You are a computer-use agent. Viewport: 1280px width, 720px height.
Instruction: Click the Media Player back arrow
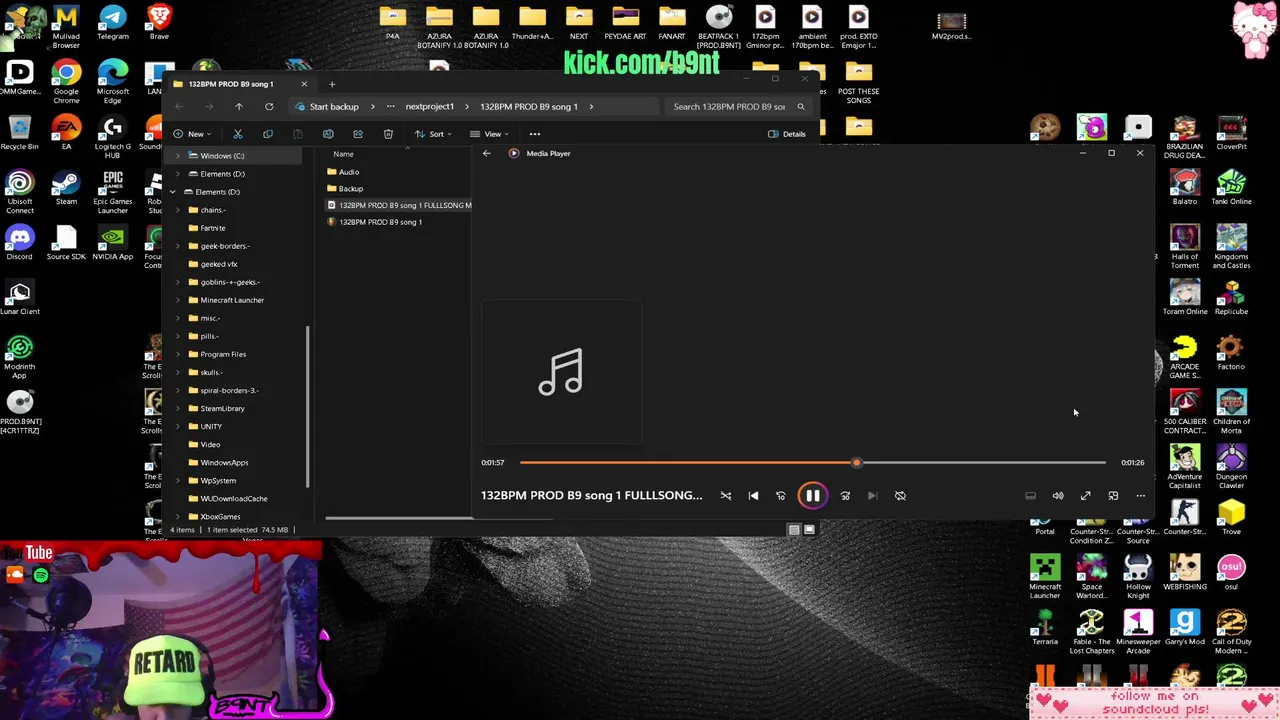tap(486, 153)
